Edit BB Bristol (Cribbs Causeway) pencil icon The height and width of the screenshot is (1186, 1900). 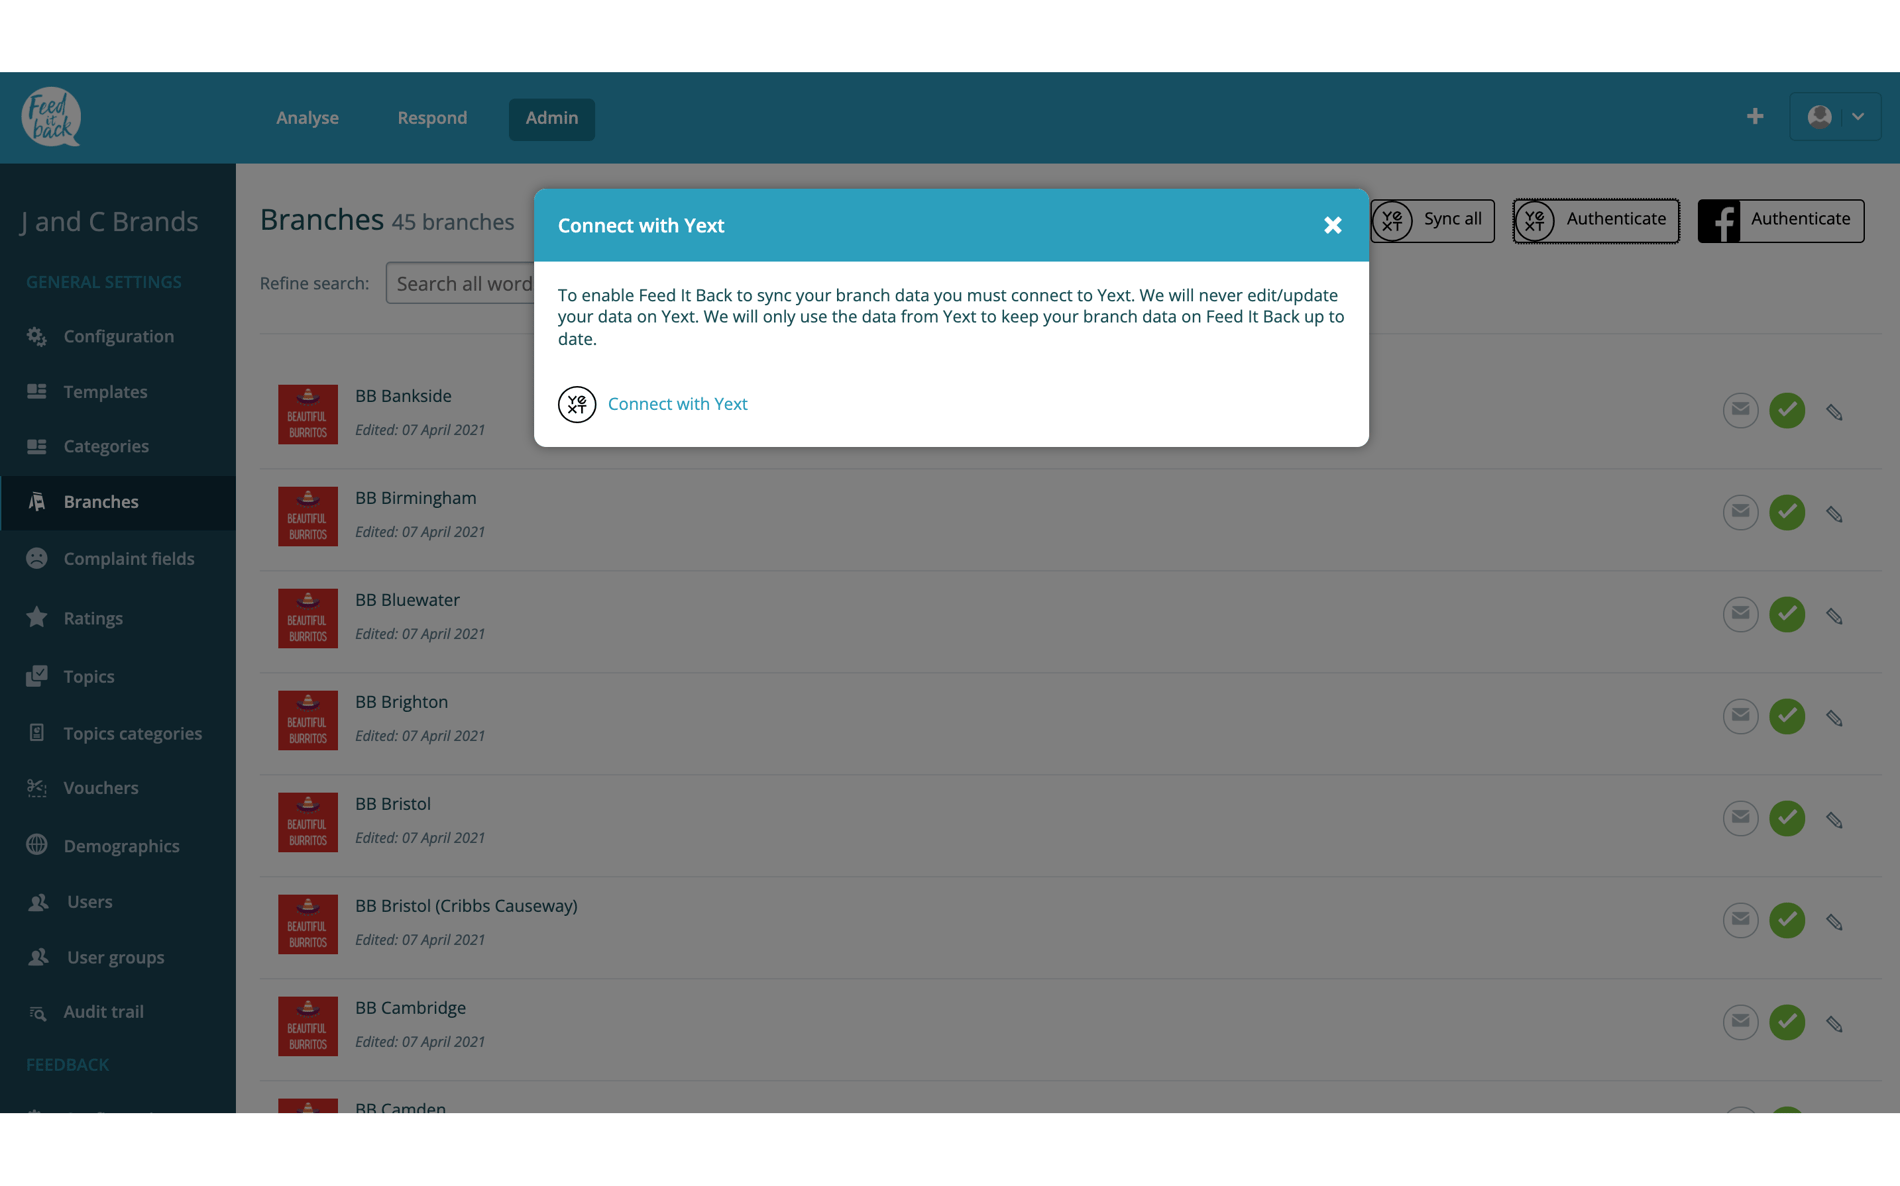click(x=1834, y=922)
